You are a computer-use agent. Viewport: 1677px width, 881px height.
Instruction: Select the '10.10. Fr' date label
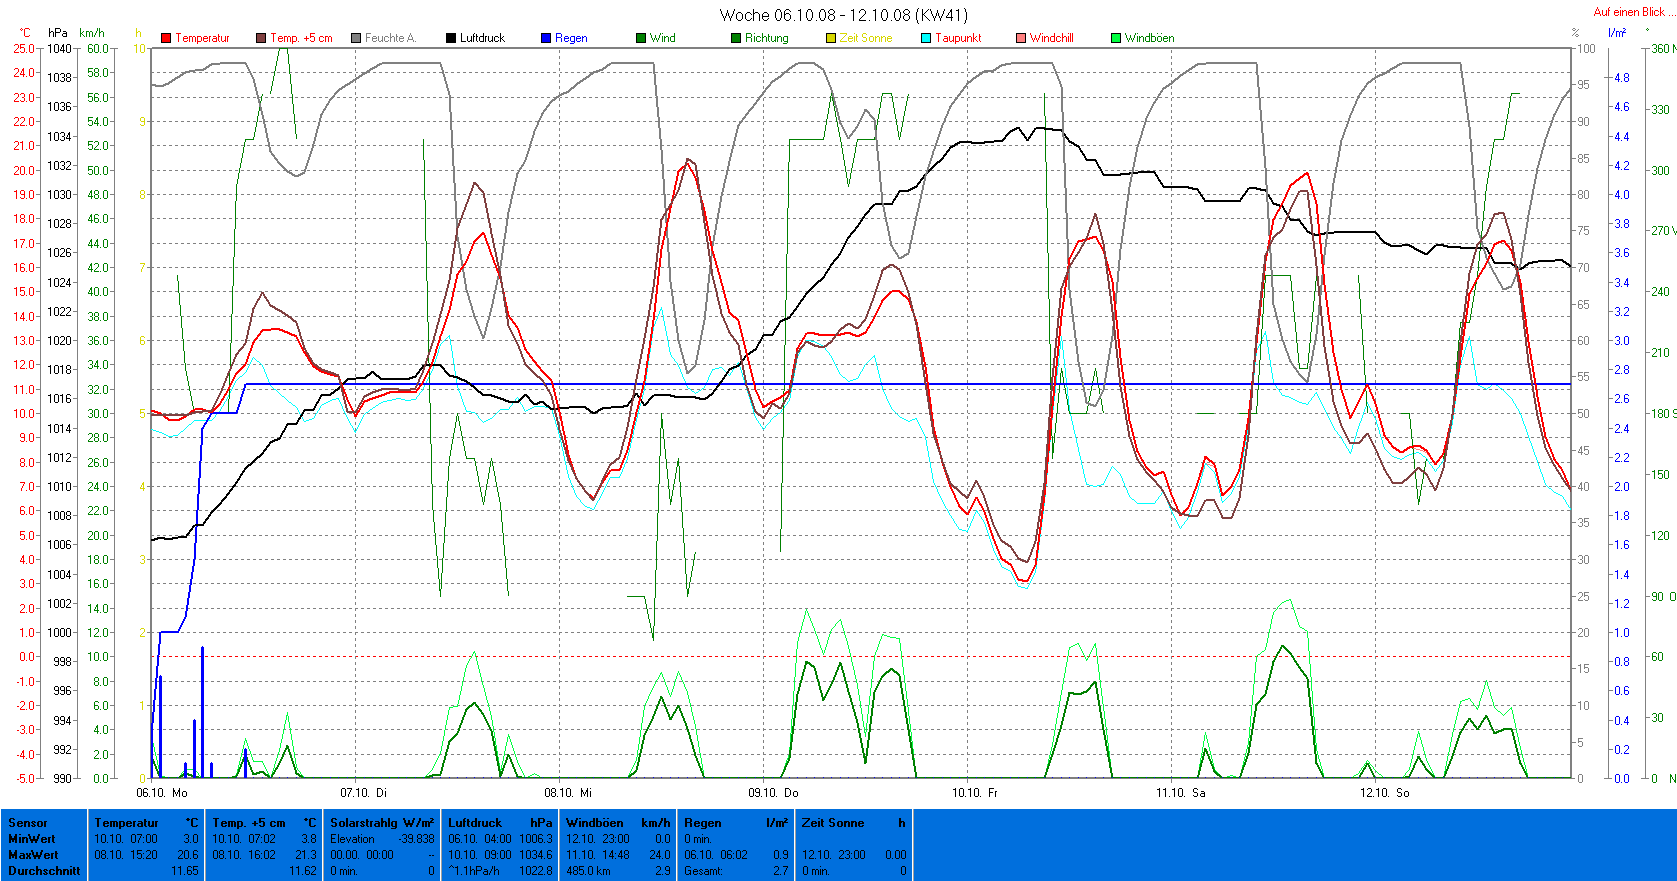click(975, 793)
